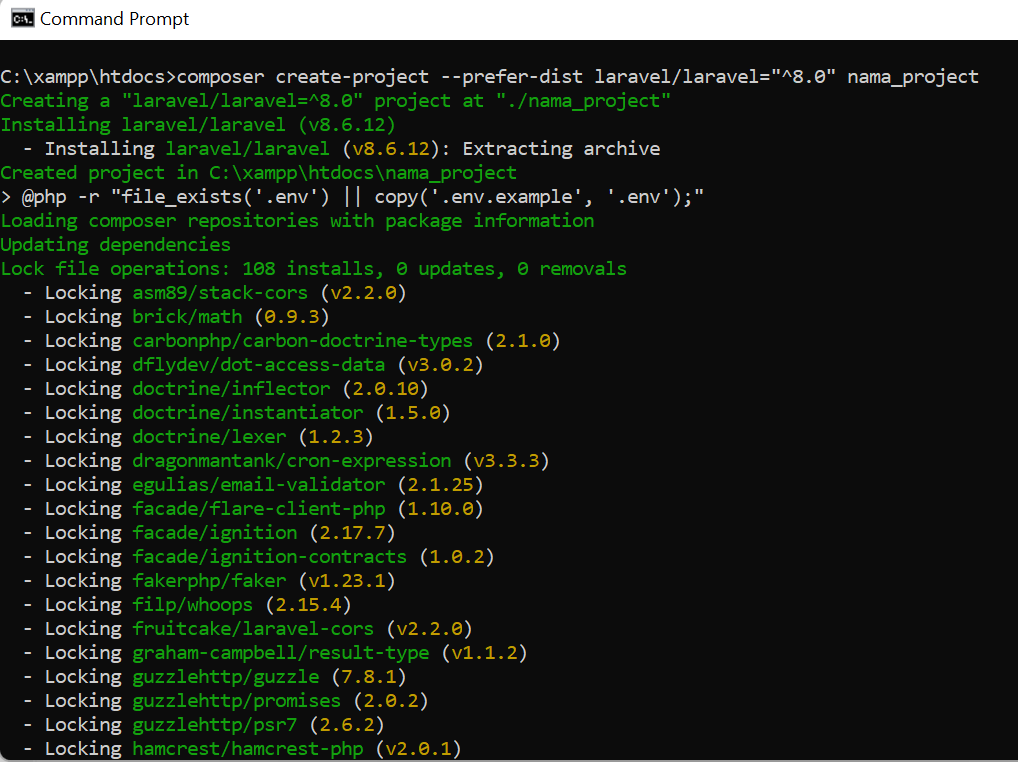Click the 'guzzlehttp/guzzle' package name
Image resolution: width=1018 pixels, height=762 pixels.
click(x=226, y=678)
